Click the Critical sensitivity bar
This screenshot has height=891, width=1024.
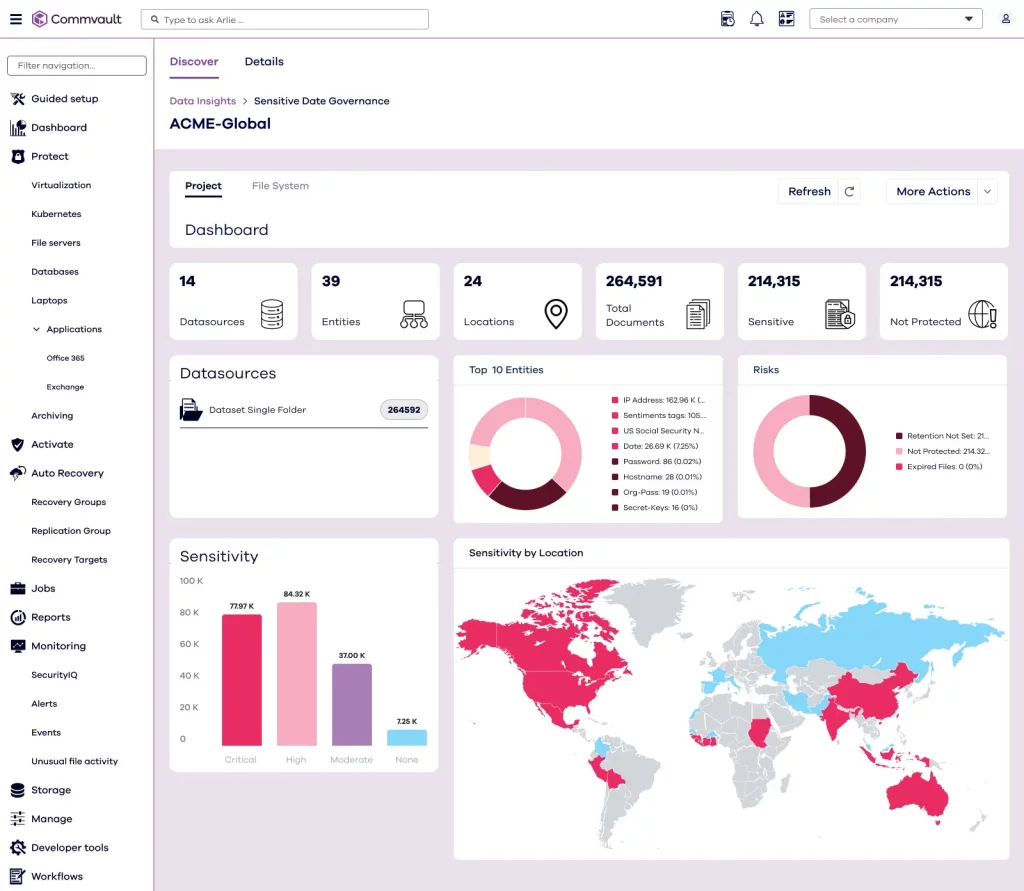click(x=241, y=679)
